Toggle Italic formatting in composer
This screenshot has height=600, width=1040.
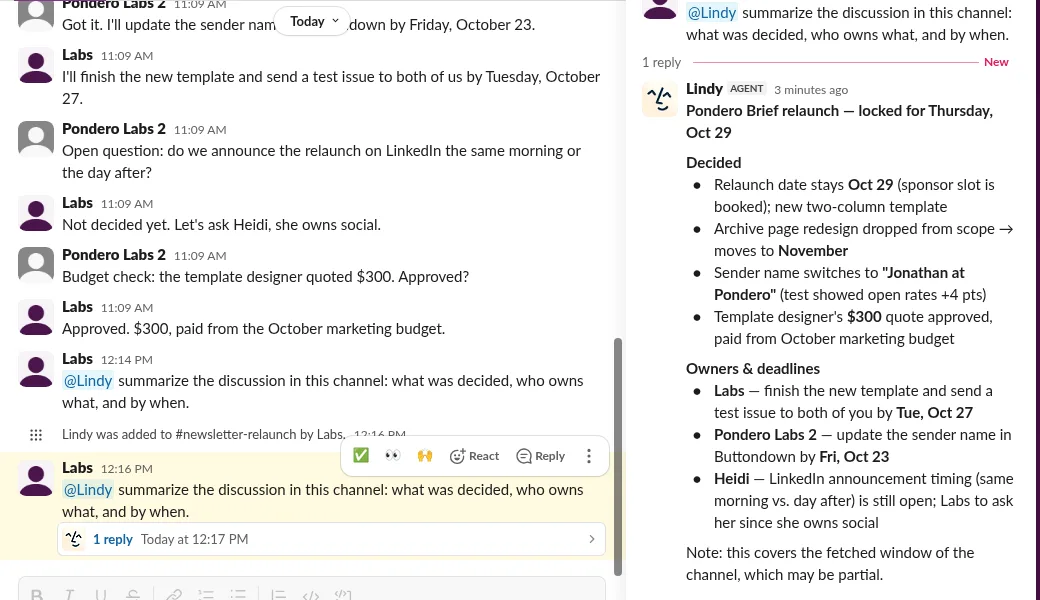tap(69, 594)
